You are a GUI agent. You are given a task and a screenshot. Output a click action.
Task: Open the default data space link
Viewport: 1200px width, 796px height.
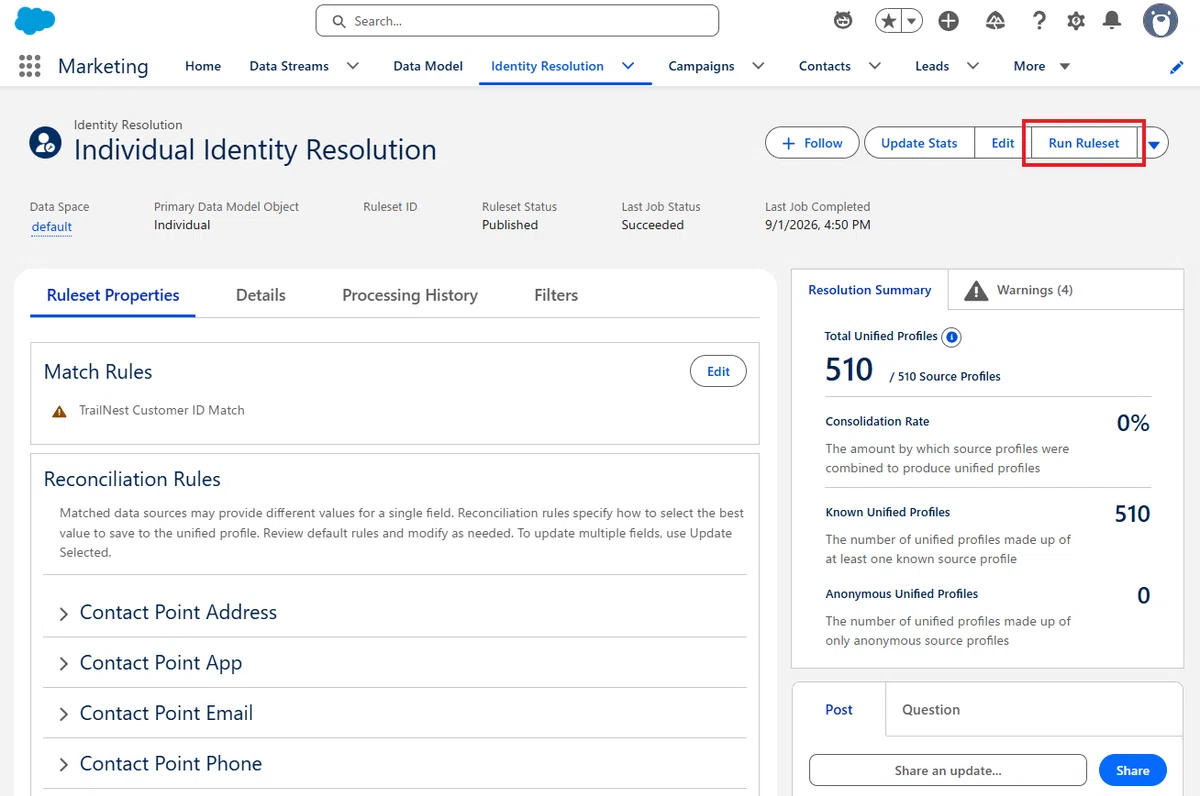click(x=52, y=226)
